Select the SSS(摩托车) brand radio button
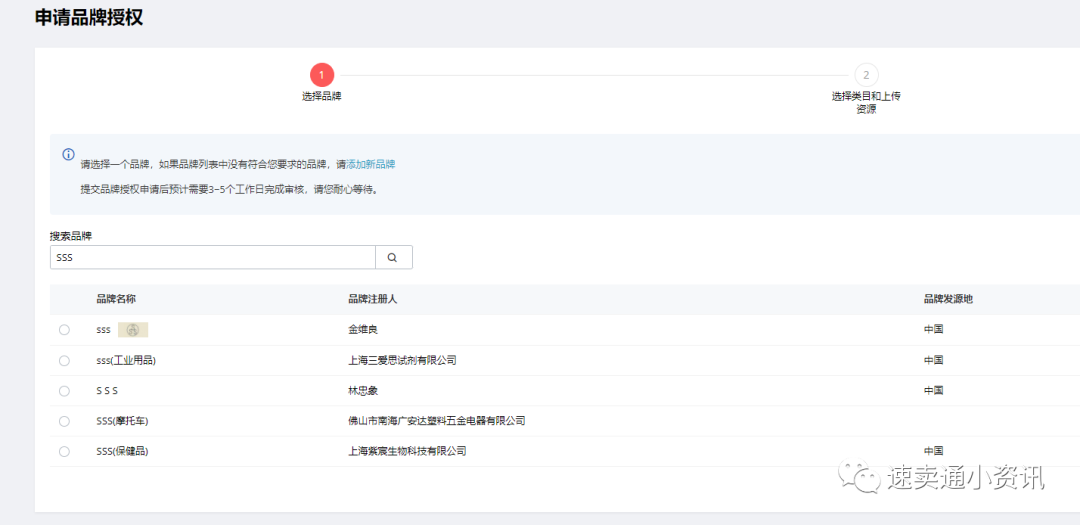This screenshot has width=1080, height=525. [64, 421]
